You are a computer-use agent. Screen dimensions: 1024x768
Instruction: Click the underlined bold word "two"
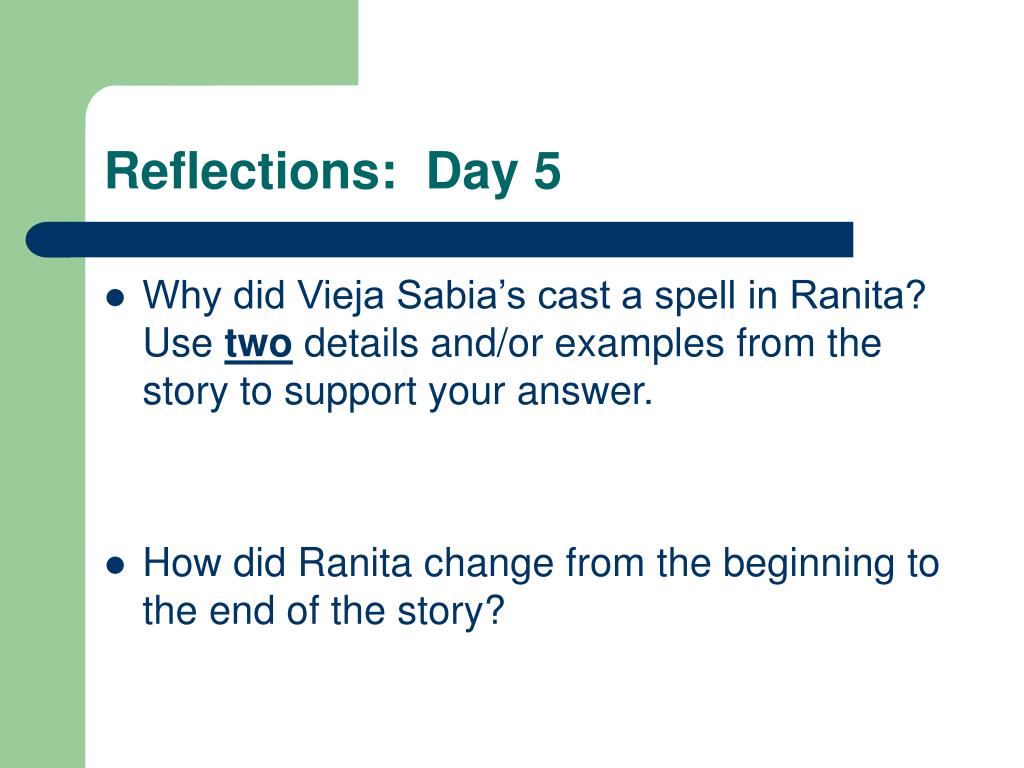258,344
